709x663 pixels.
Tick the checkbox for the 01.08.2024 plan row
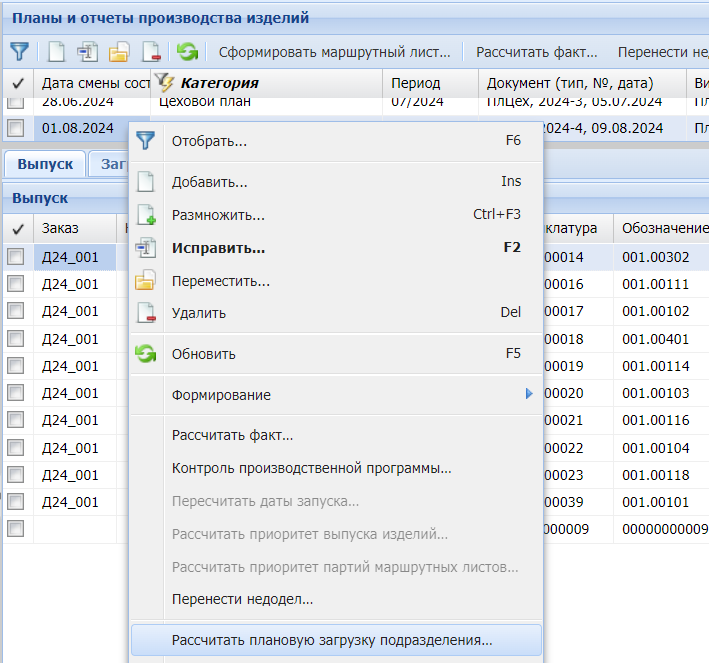pos(16,128)
